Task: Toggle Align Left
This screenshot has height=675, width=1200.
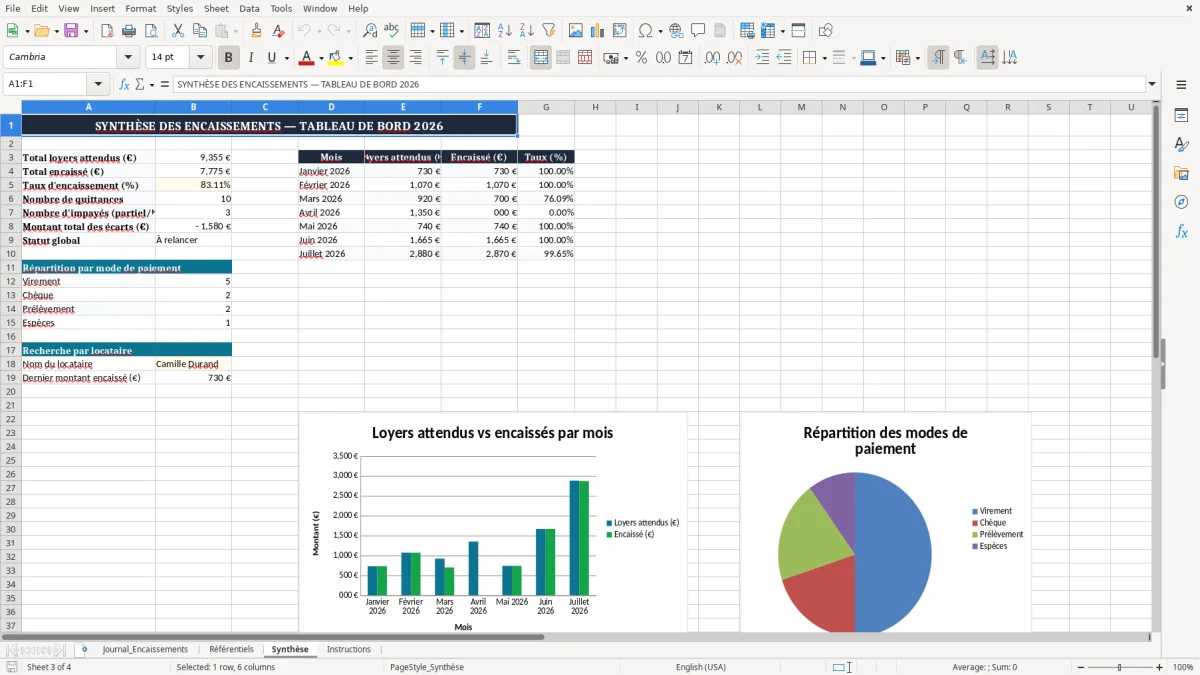Action: point(371,58)
